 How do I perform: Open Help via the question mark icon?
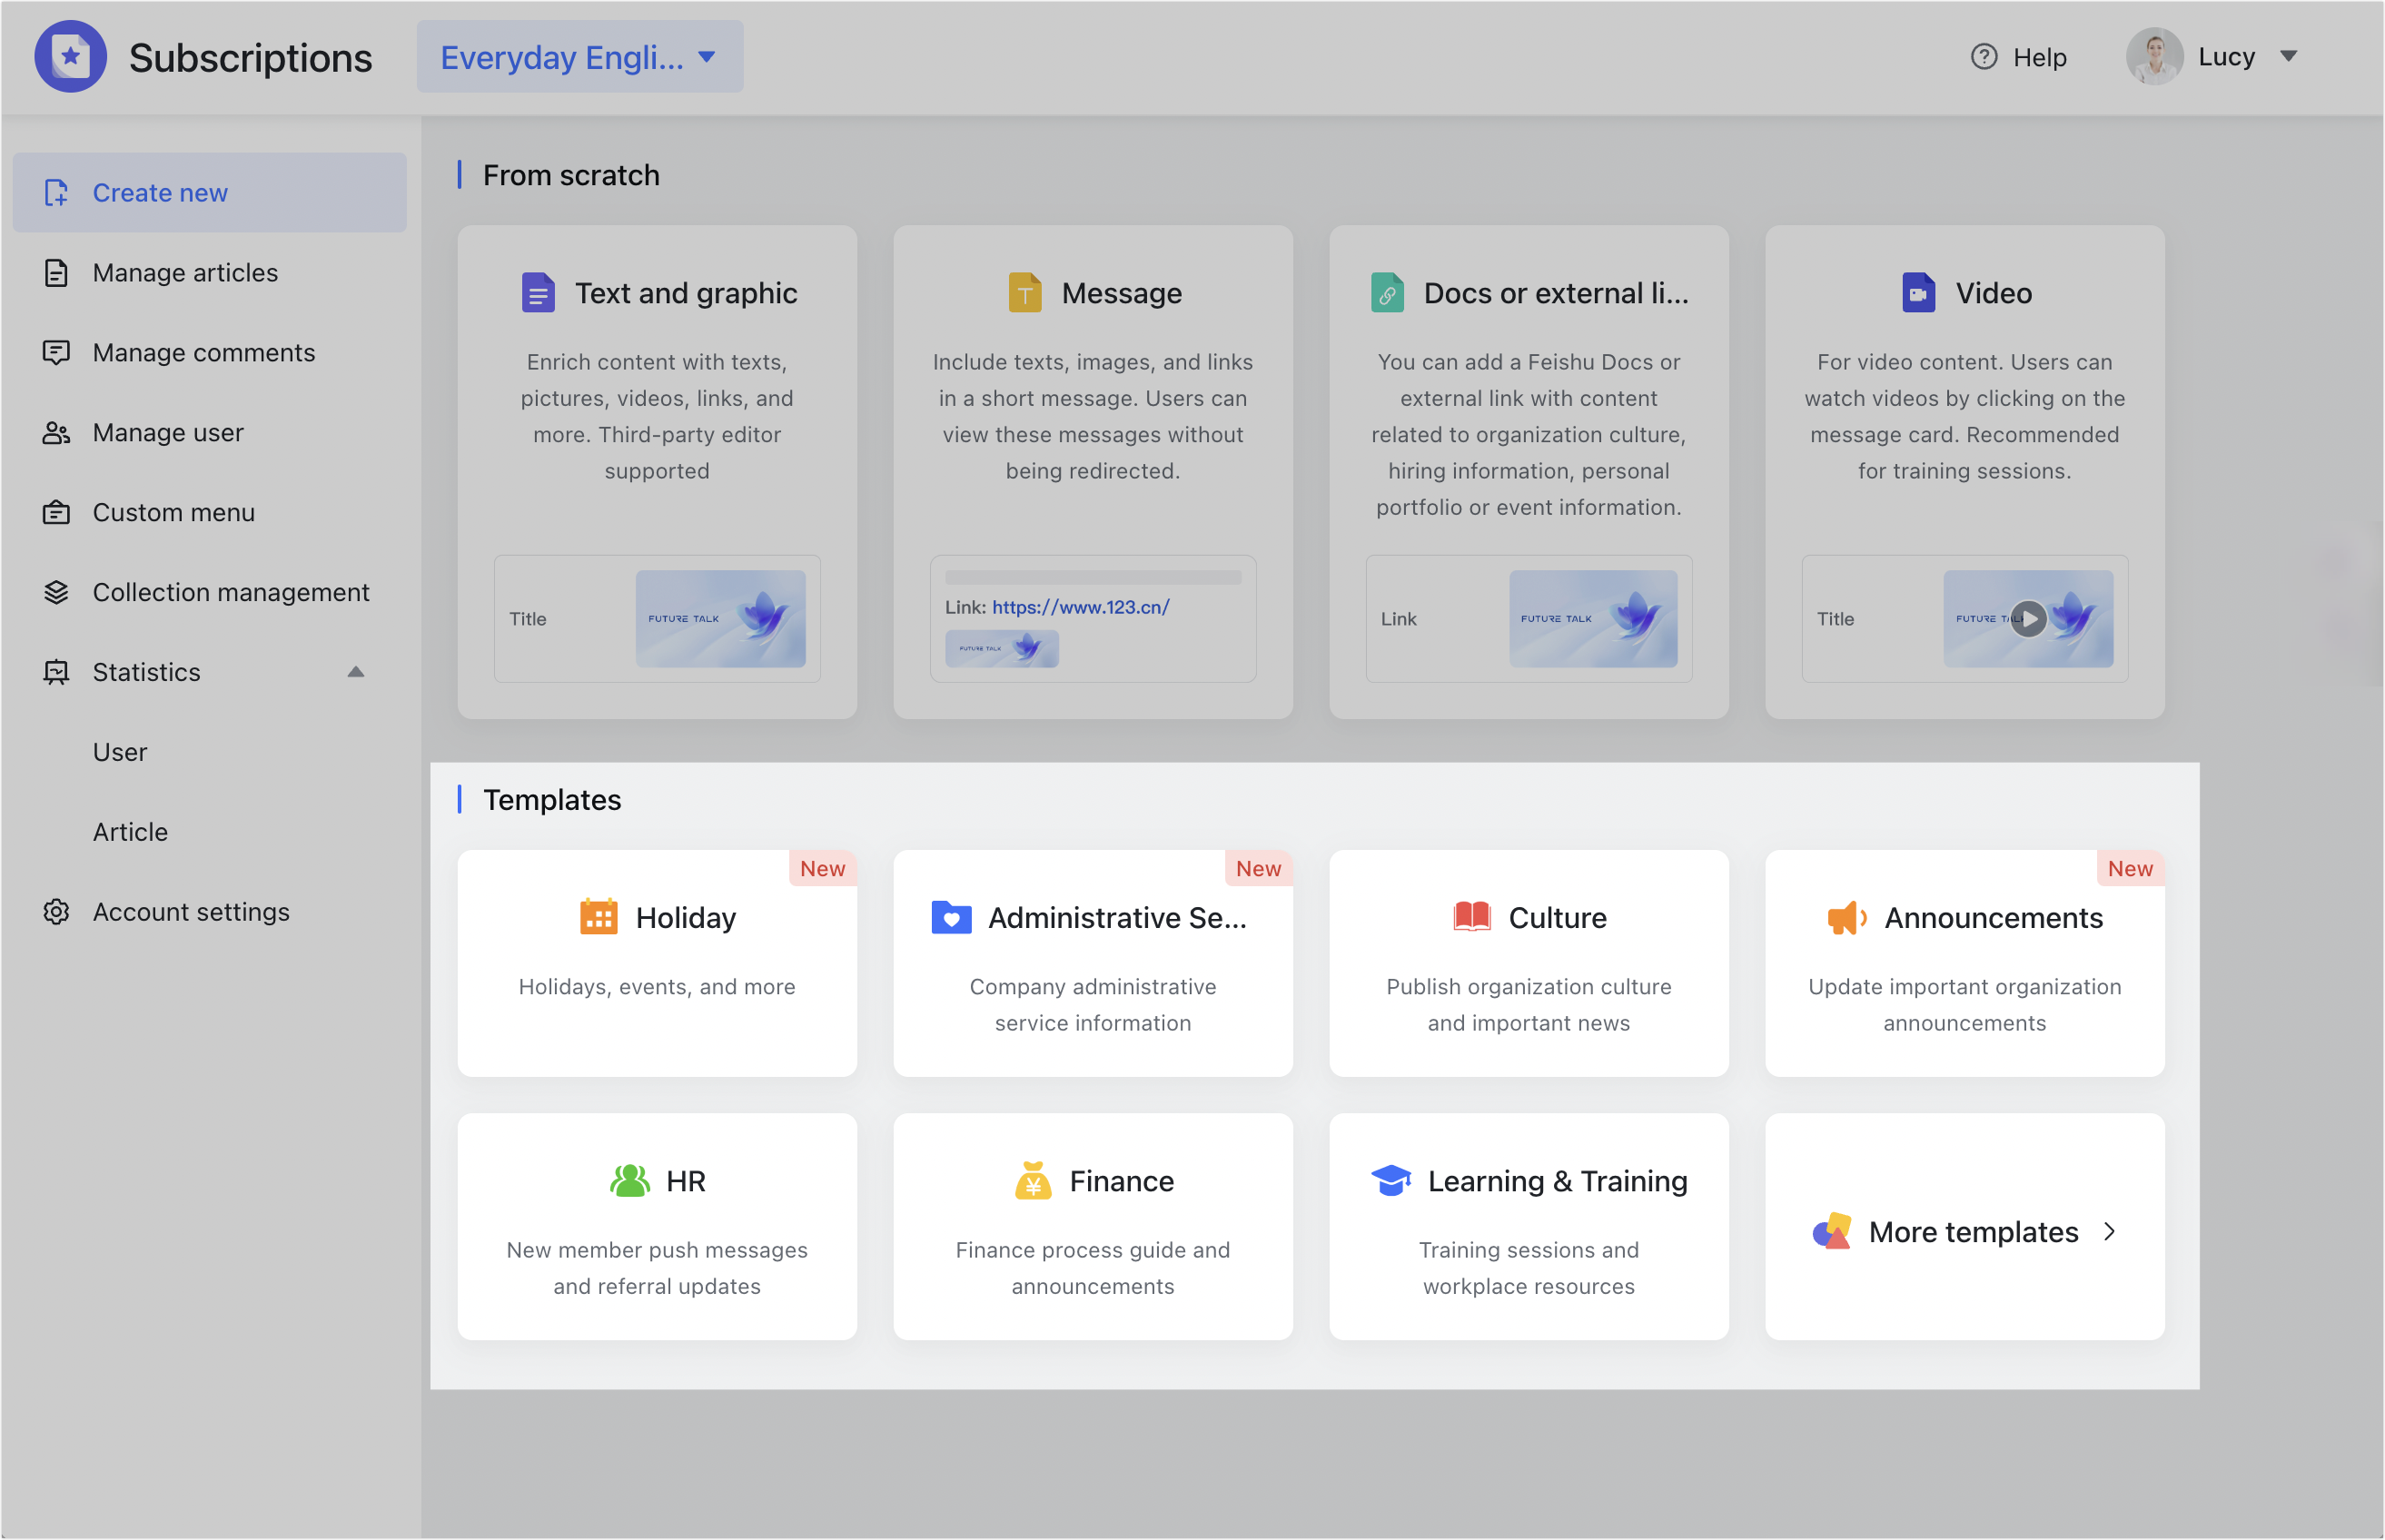[1984, 57]
